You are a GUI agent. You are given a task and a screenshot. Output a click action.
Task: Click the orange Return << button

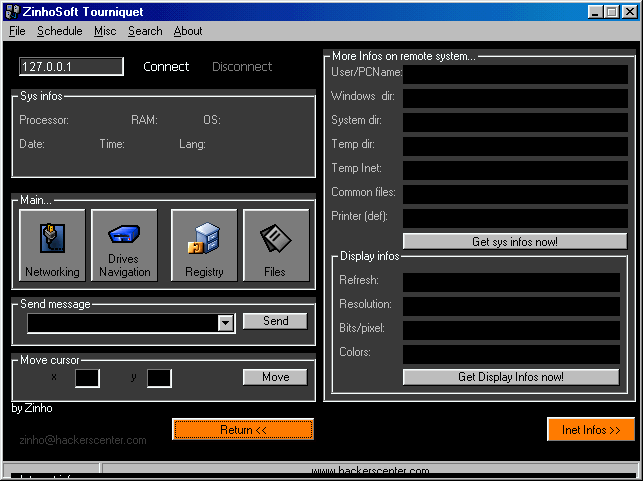click(243, 430)
